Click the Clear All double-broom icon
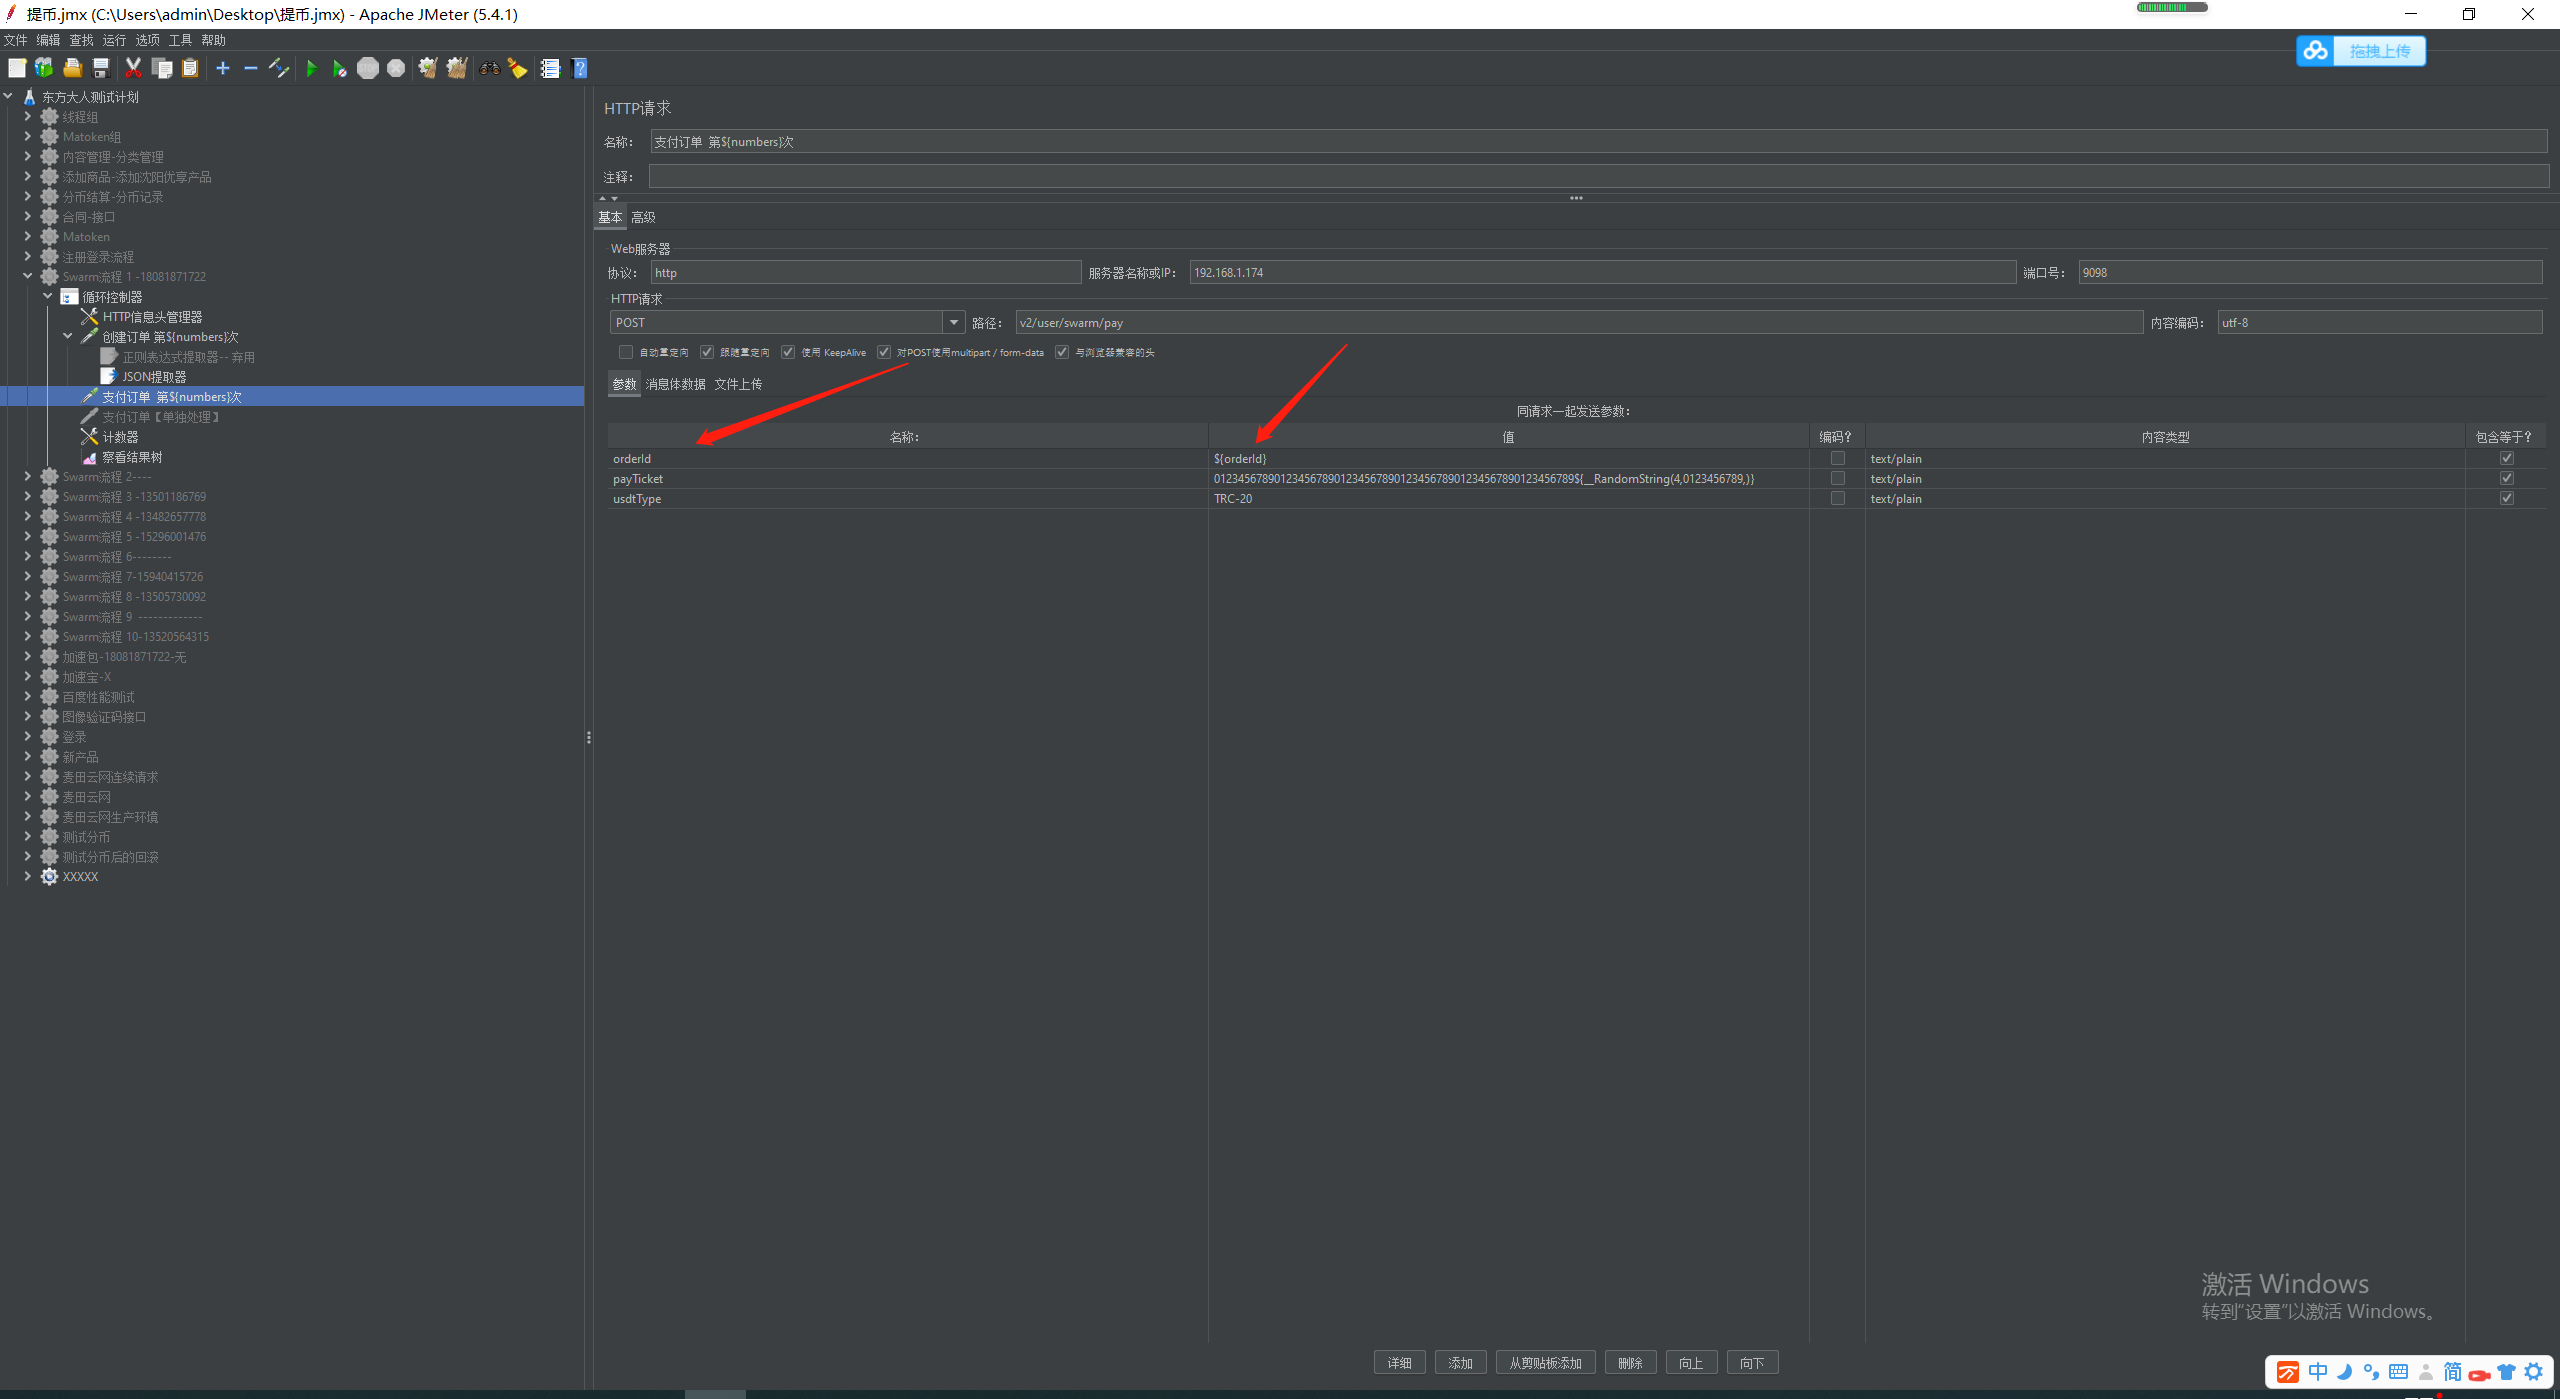The height and width of the screenshot is (1399, 2560). (x=457, y=68)
